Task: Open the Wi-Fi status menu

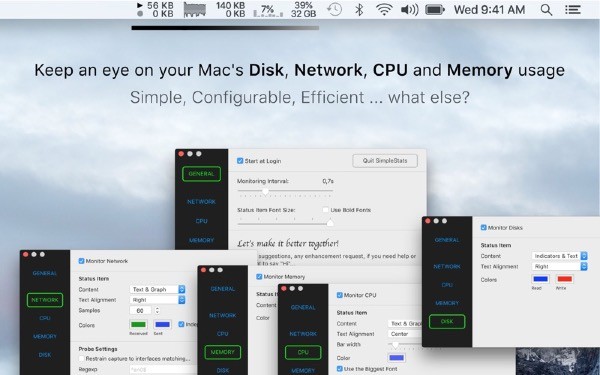Action: [384, 10]
